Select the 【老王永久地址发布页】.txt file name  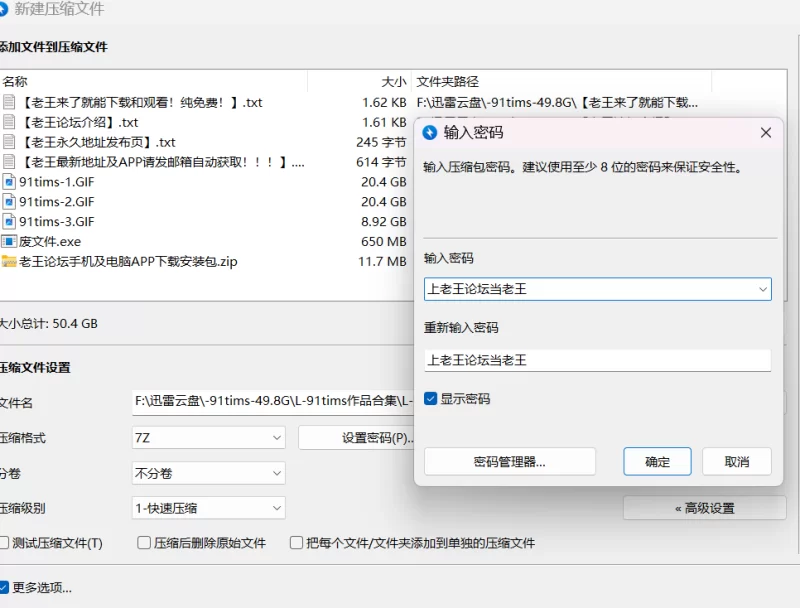click(98, 142)
